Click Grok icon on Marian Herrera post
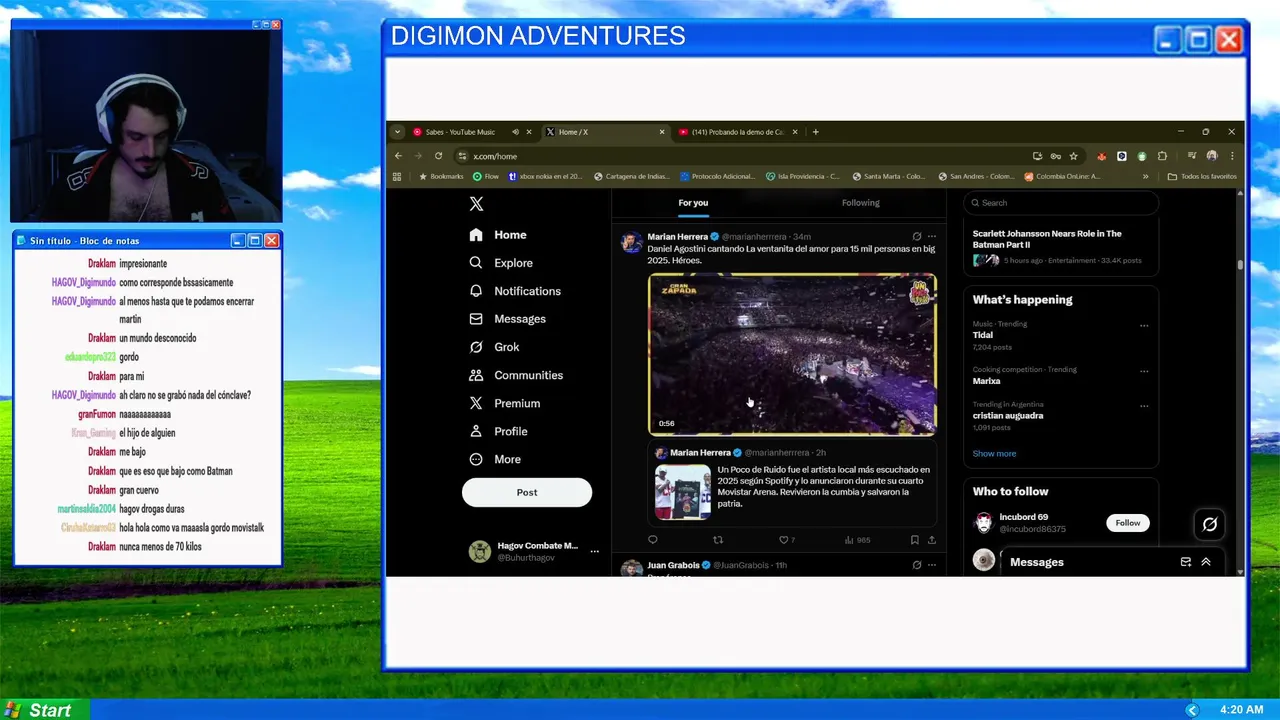1280x720 pixels. coord(917,237)
